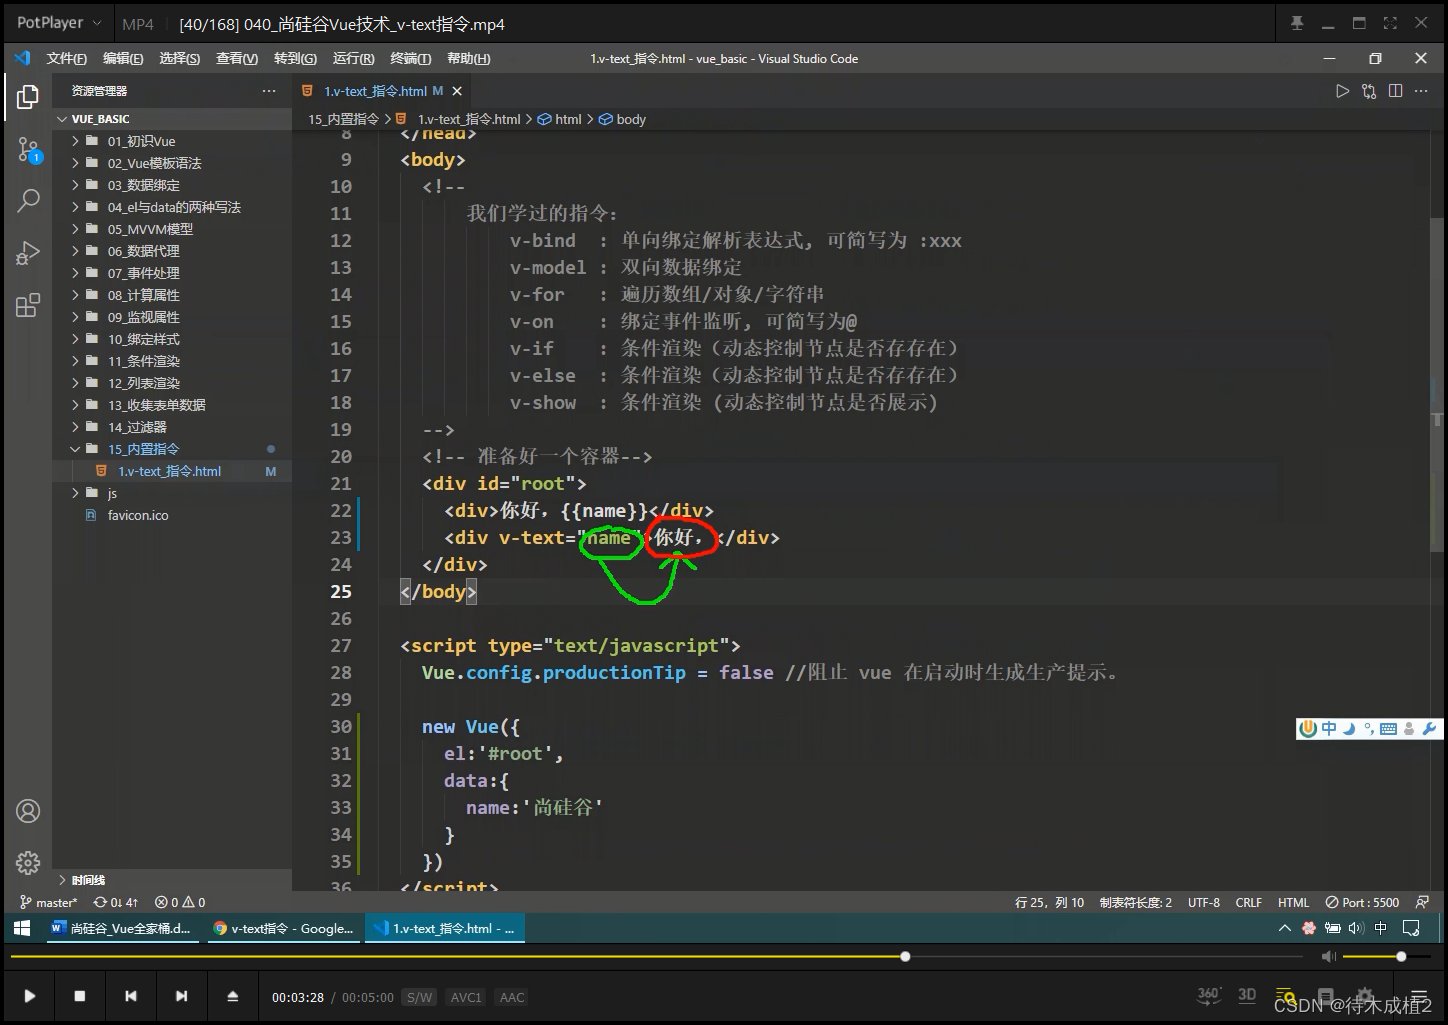Switch to the Google Chrome taskbar window
The height and width of the screenshot is (1025, 1448).
283,928
